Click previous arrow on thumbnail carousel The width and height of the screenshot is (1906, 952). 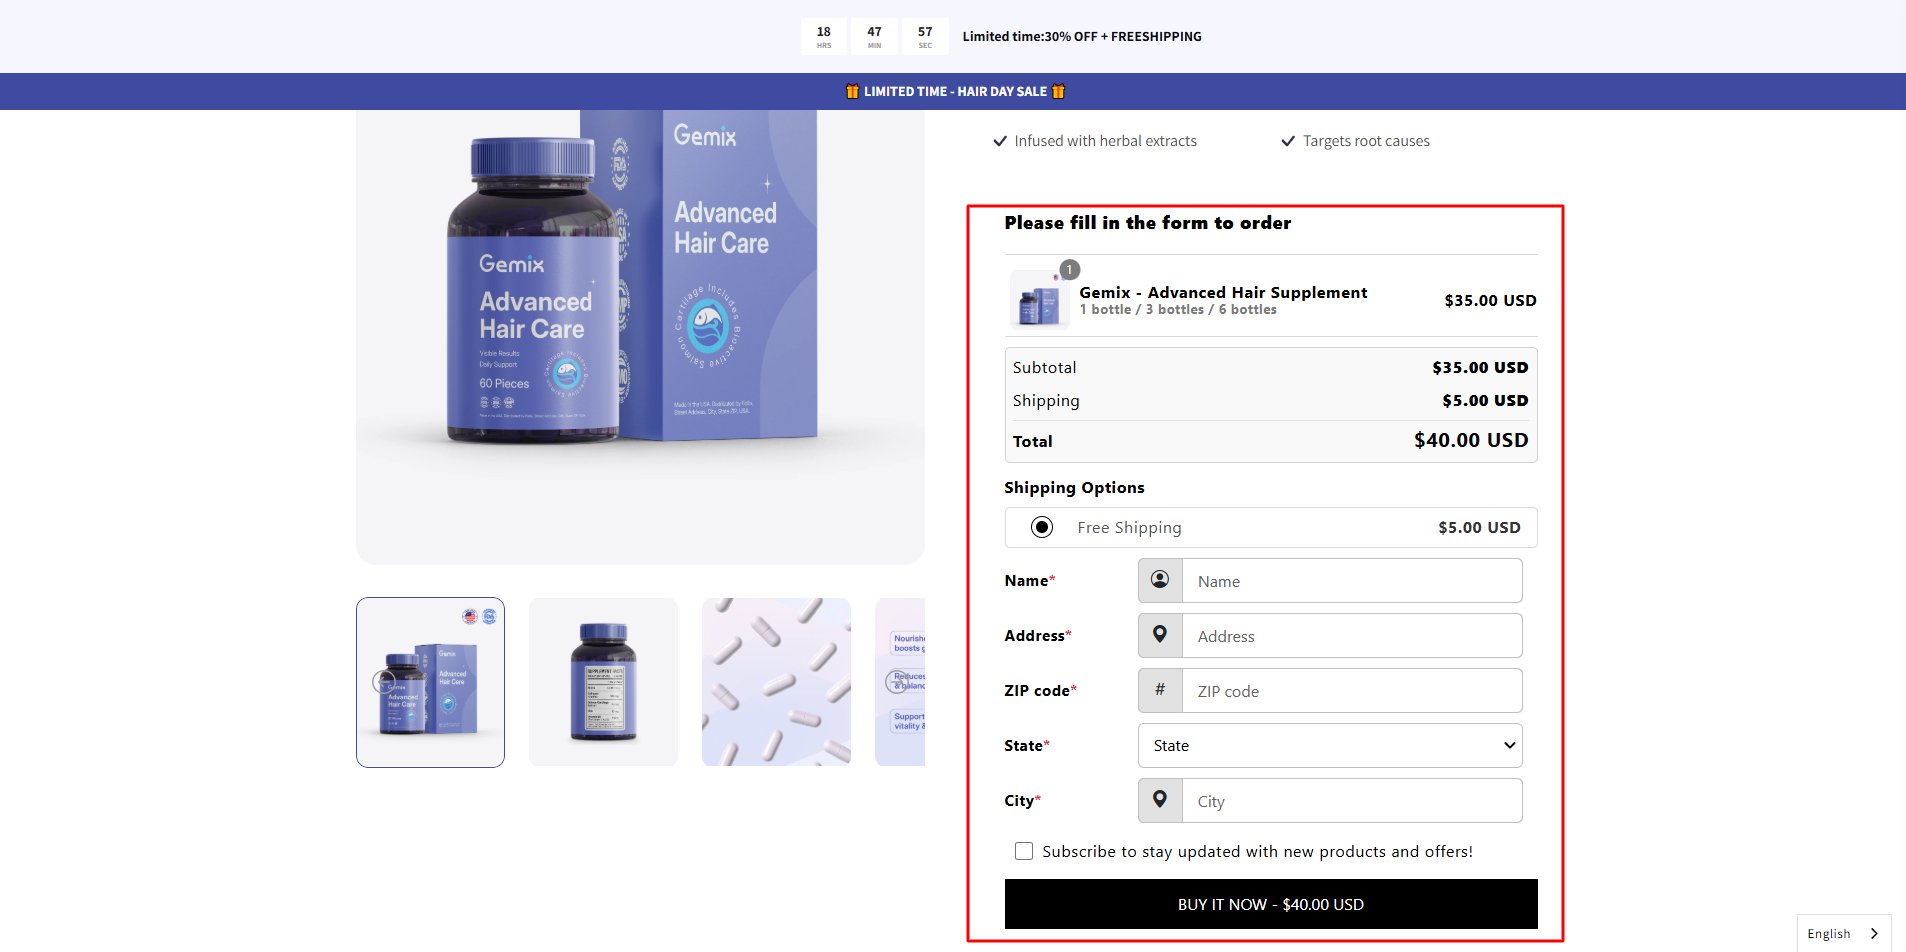[x=382, y=682]
